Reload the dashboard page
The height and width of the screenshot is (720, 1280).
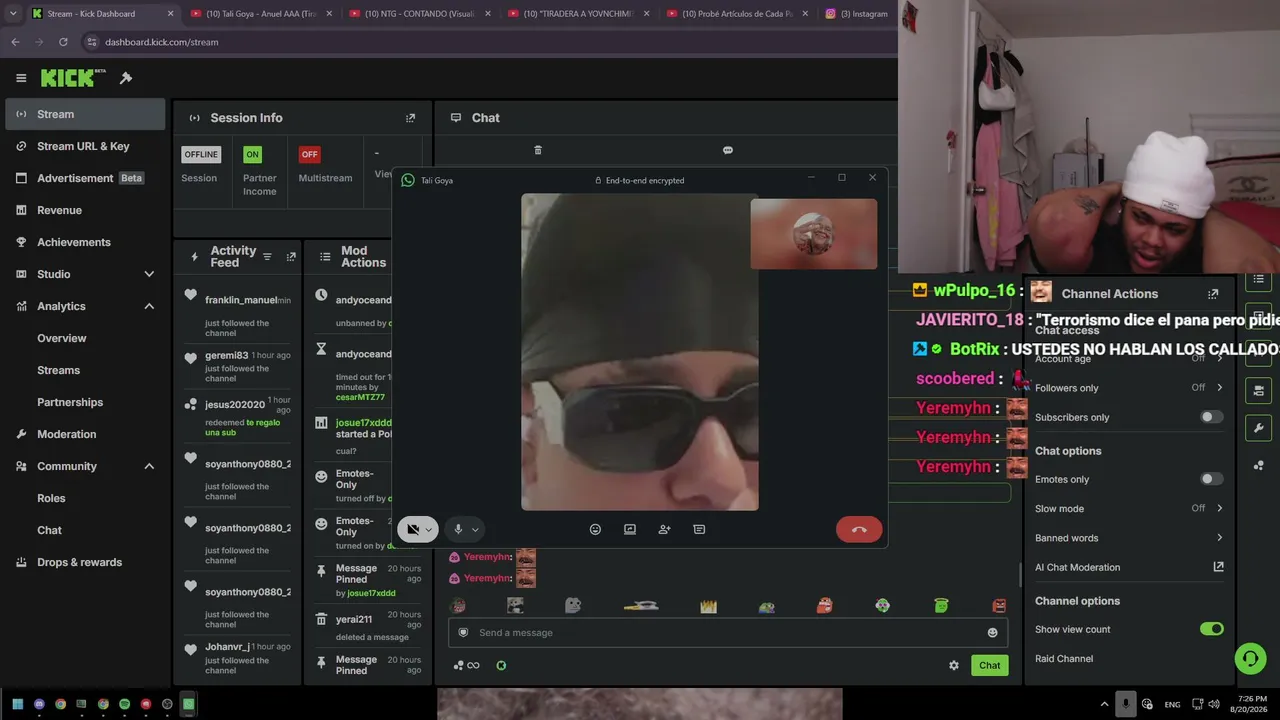[x=63, y=42]
